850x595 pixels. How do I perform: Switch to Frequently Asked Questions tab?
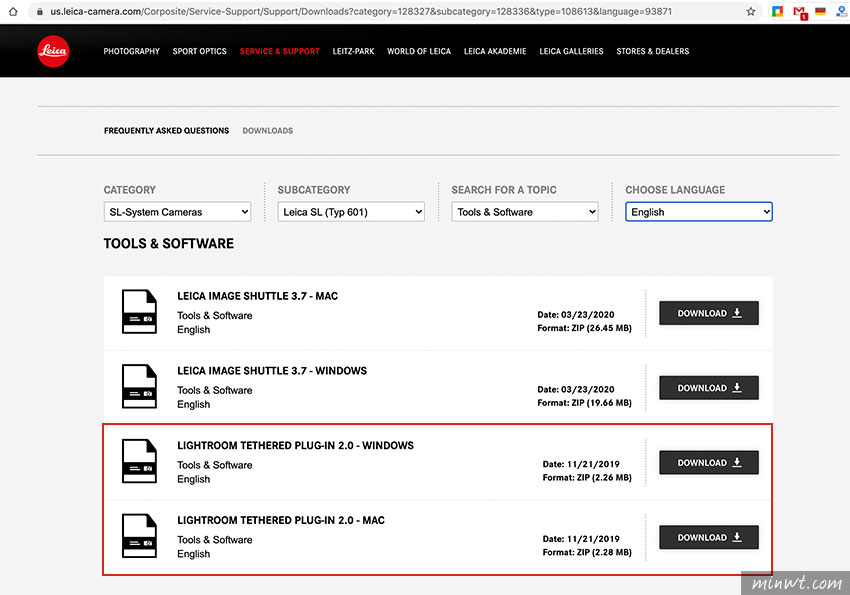pos(166,131)
